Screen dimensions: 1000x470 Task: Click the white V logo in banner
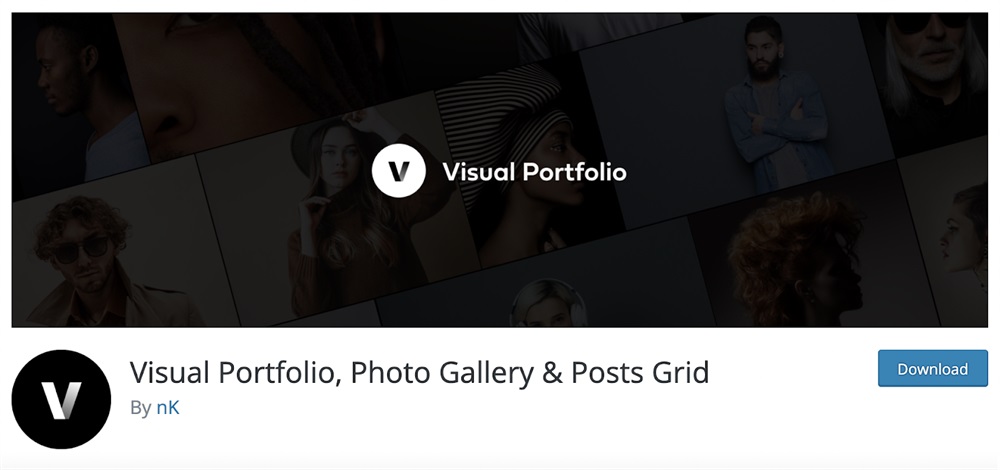pos(399,172)
